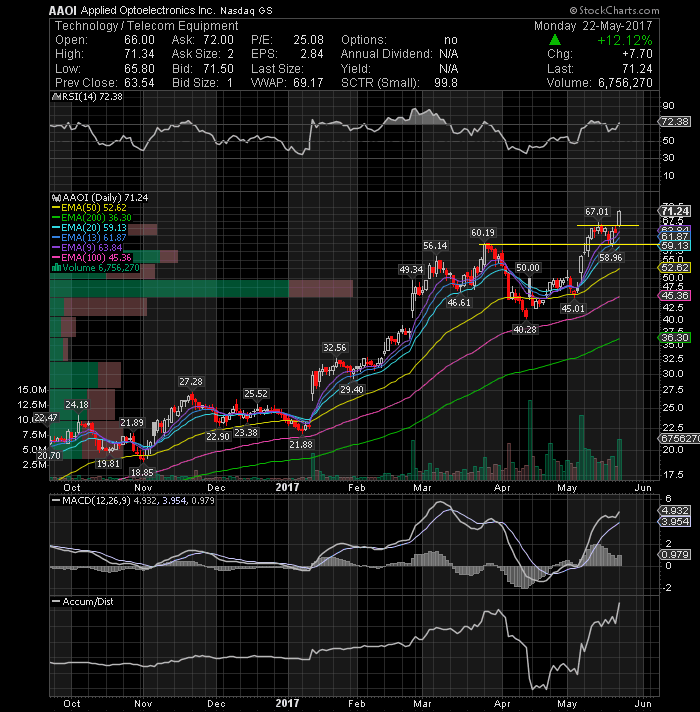Image resolution: width=700 pixels, height=712 pixels.
Task: Click the 2017 label on the bottom-most date axis
Action: (287, 703)
